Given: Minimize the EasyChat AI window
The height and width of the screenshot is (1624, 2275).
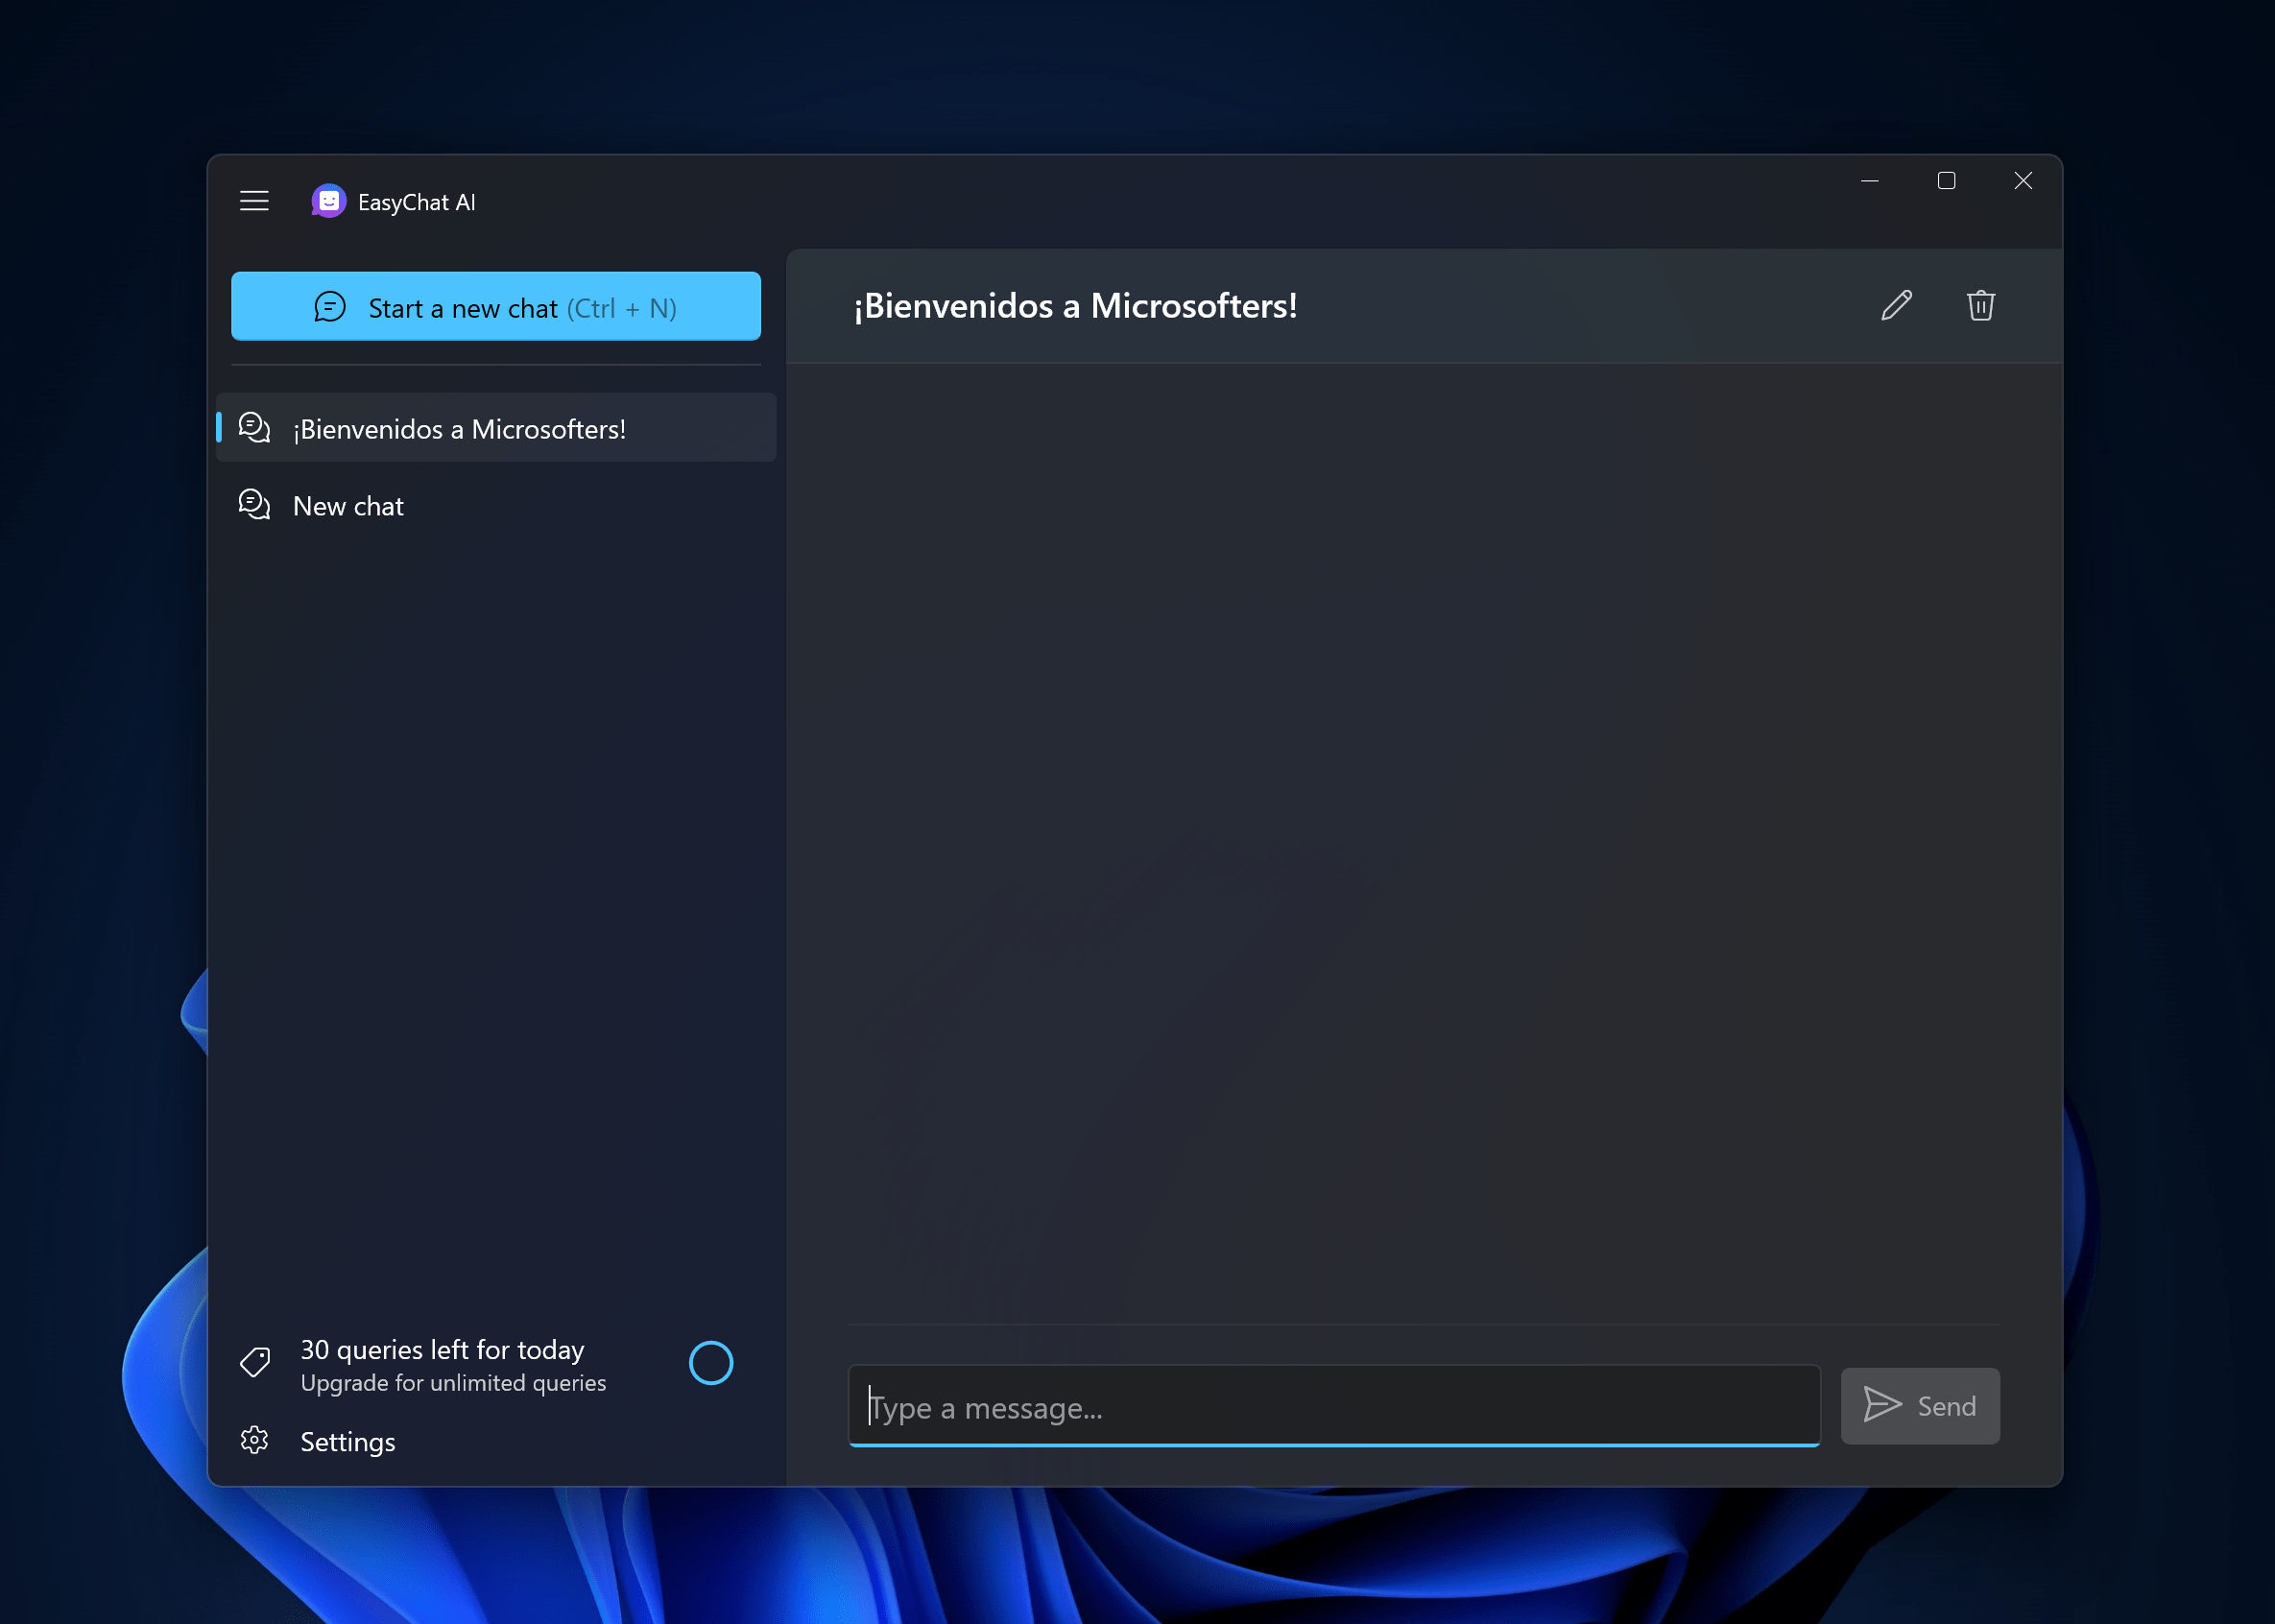Looking at the screenshot, I should pyautogui.click(x=1869, y=181).
